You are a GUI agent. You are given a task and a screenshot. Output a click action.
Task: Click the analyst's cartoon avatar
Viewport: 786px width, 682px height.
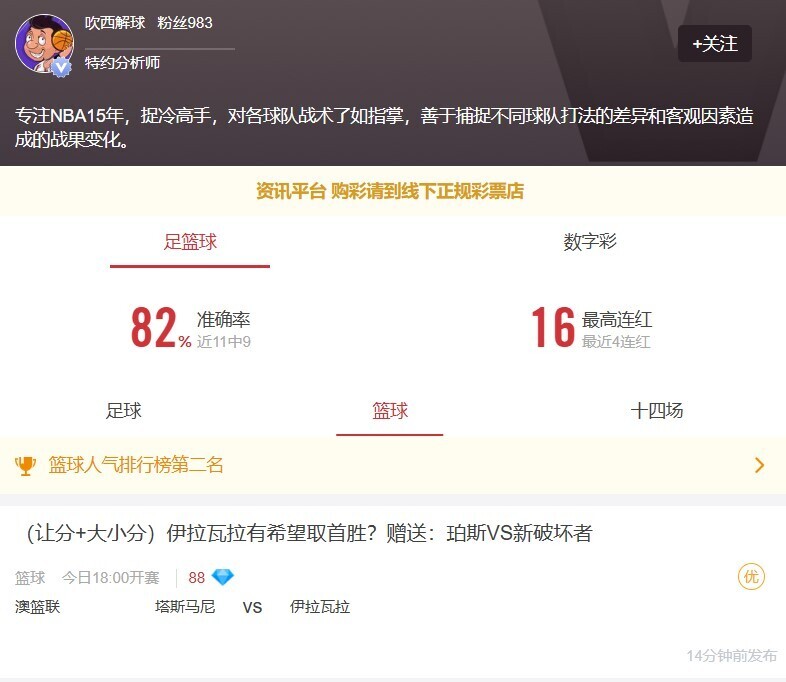44,44
